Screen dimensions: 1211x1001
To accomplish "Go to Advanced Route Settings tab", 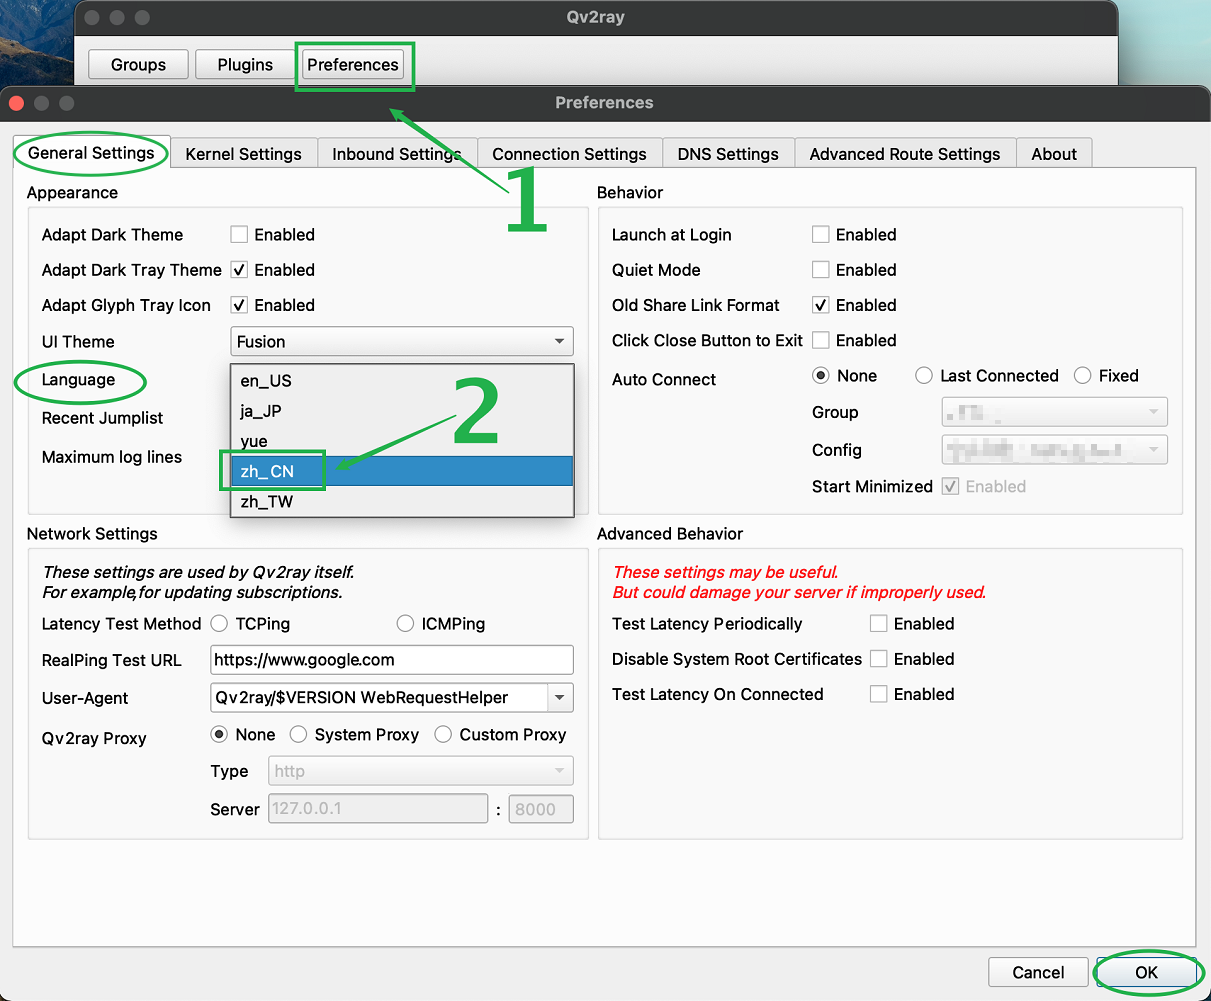I will coord(904,154).
